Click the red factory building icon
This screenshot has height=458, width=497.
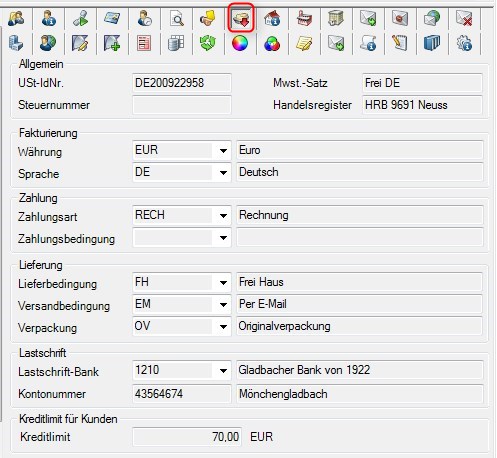tap(304, 19)
